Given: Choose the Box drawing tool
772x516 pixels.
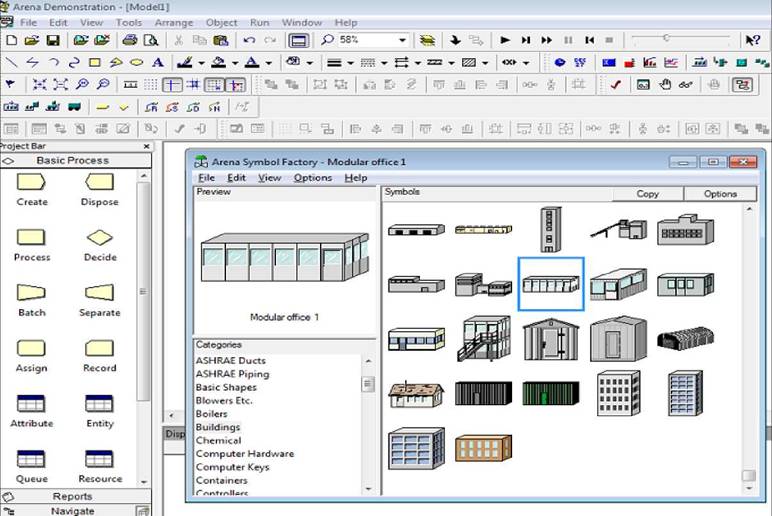Looking at the screenshot, I should click(95, 63).
